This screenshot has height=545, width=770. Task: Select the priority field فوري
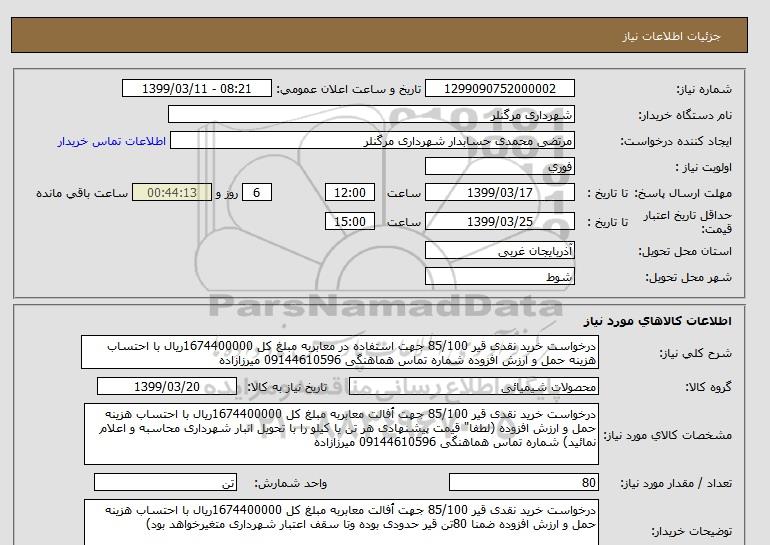tap(499, 167)
